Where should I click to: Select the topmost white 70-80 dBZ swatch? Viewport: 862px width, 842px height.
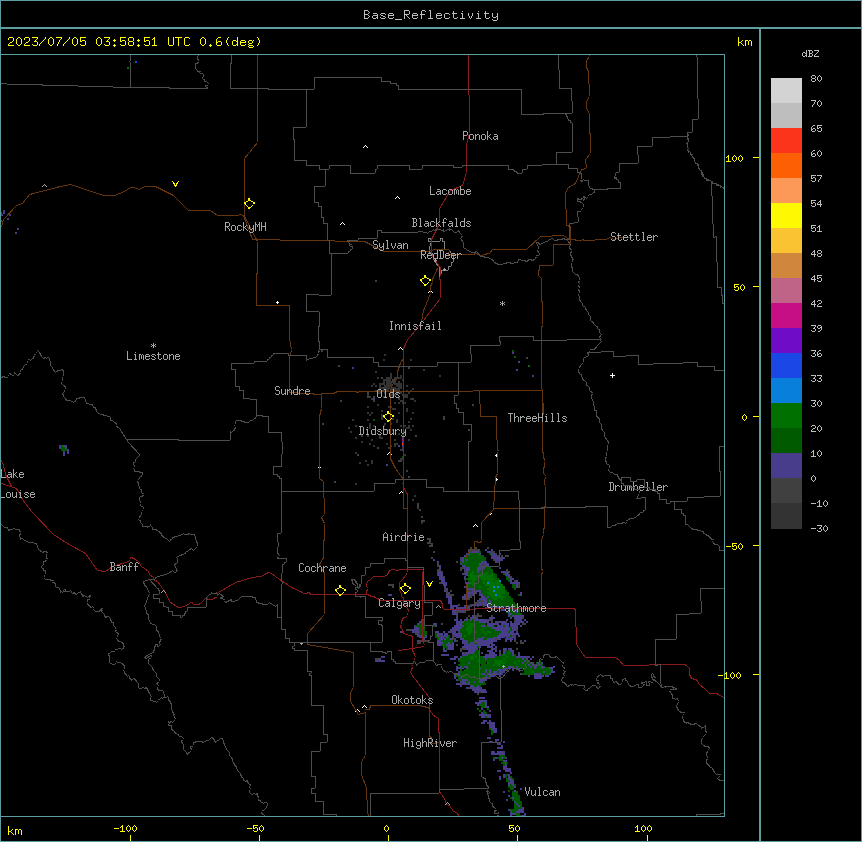click(x=786, y=91)
